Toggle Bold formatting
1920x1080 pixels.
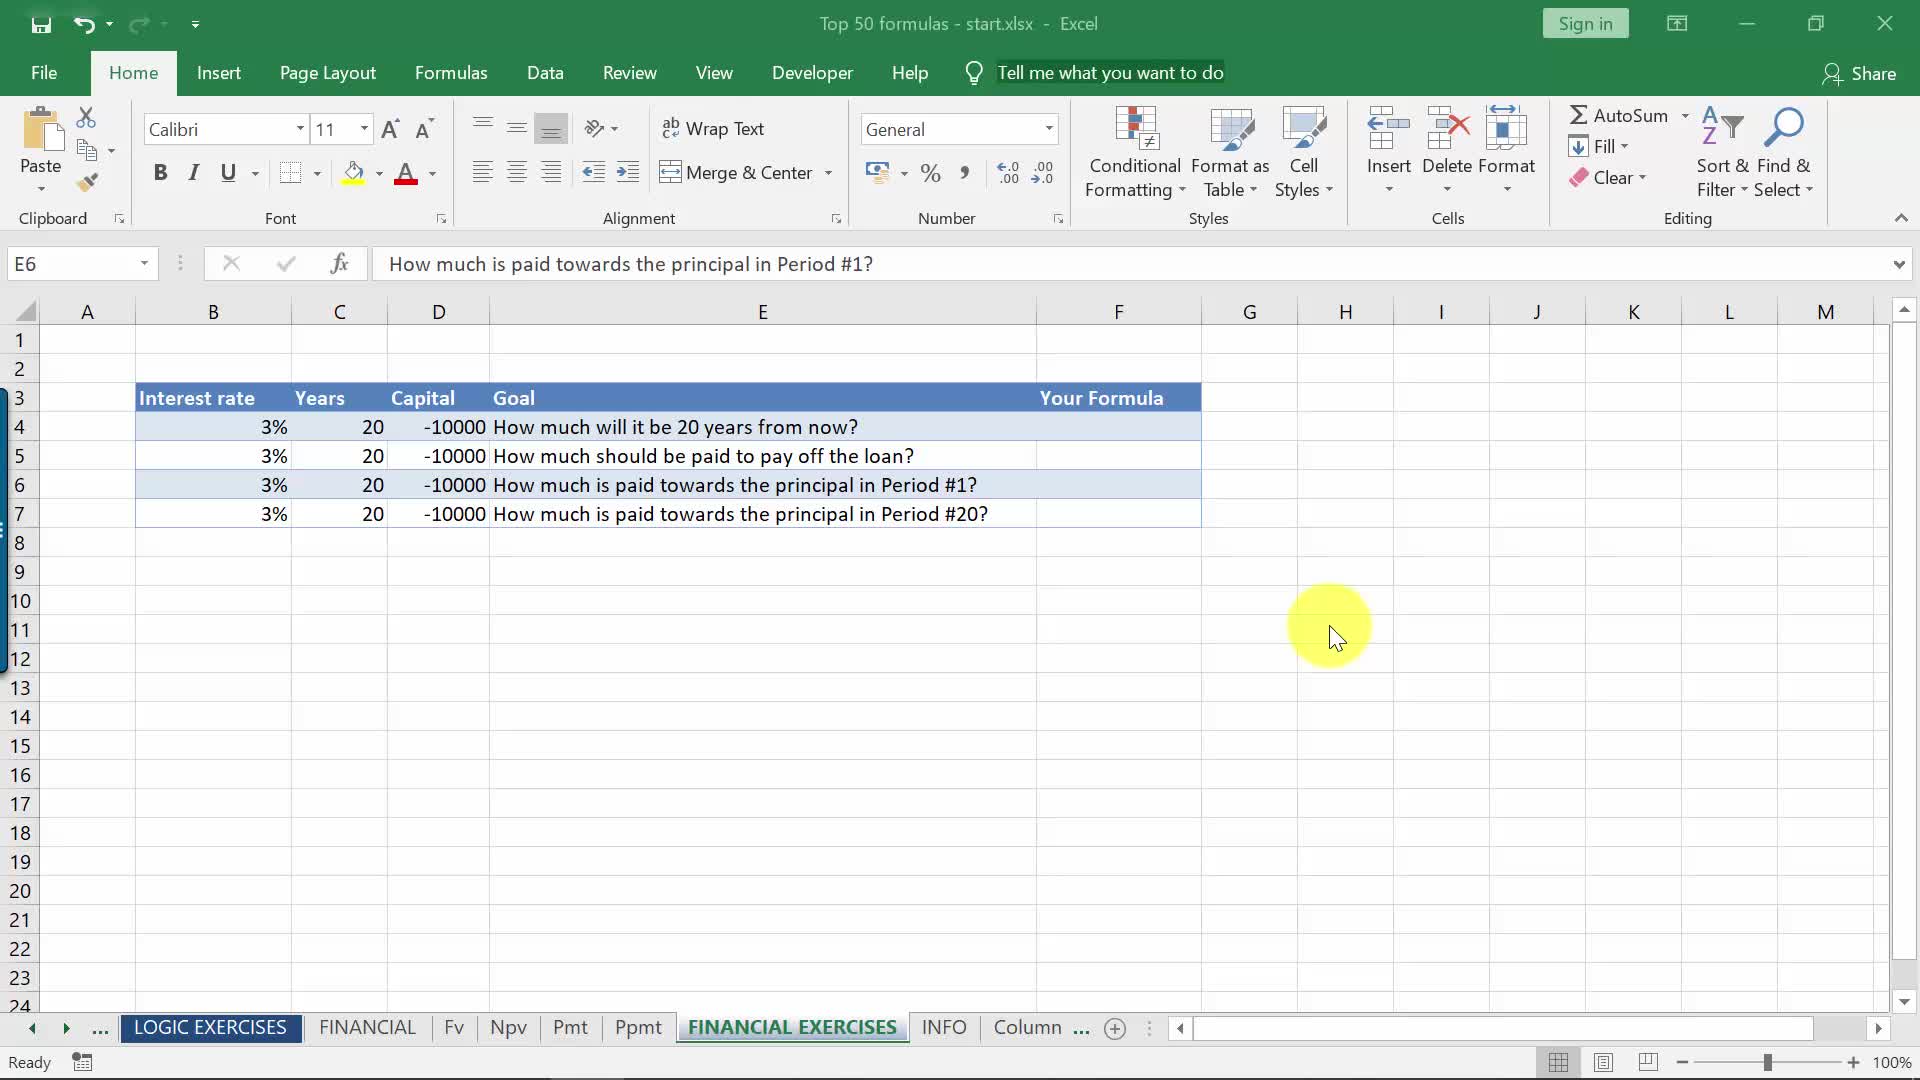[x=160, y=173]
